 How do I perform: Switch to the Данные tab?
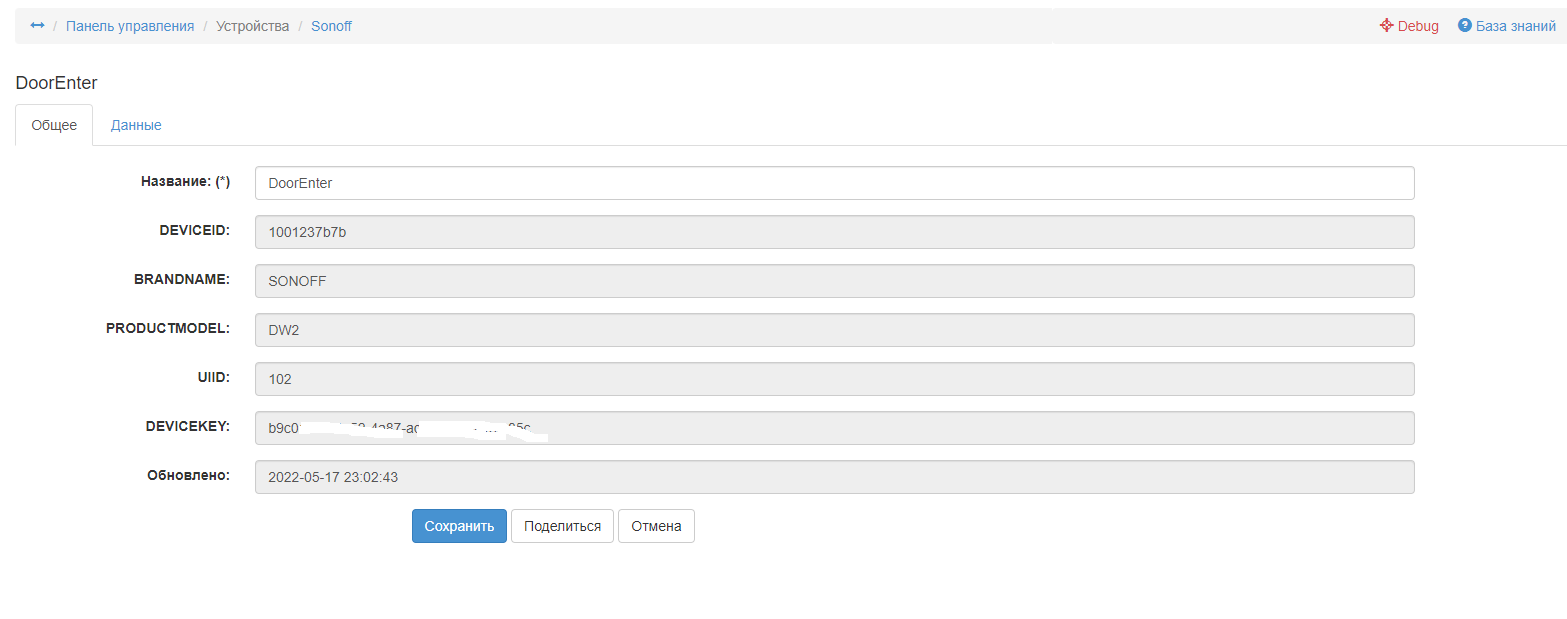[x=136, y=125]
